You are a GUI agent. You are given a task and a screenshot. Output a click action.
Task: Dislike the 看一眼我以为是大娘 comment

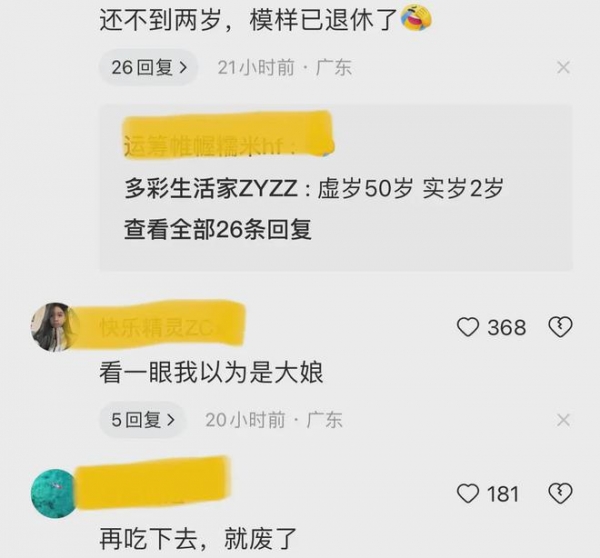pyautogui.click(x=561, y=327)
